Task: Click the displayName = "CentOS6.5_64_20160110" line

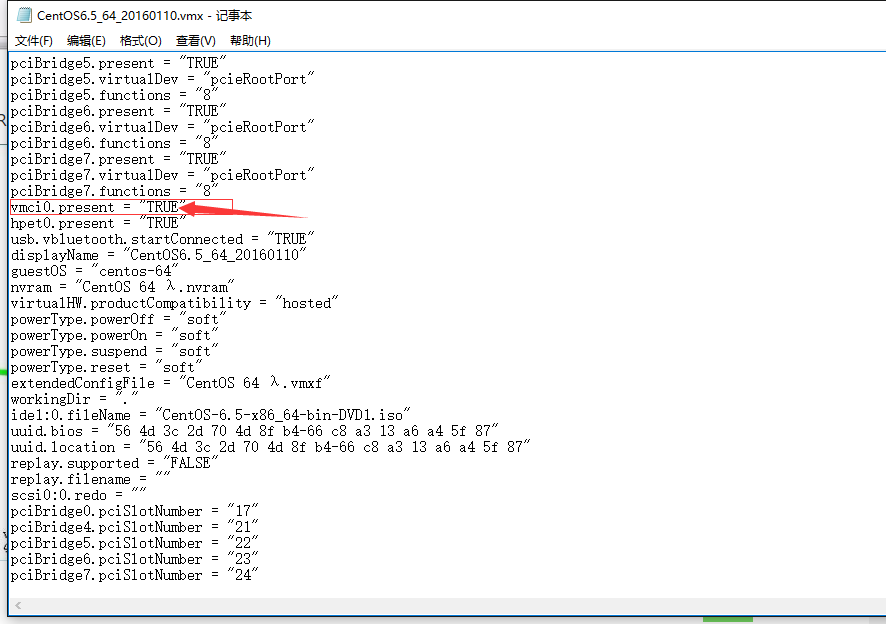Action: coord(158,255)
